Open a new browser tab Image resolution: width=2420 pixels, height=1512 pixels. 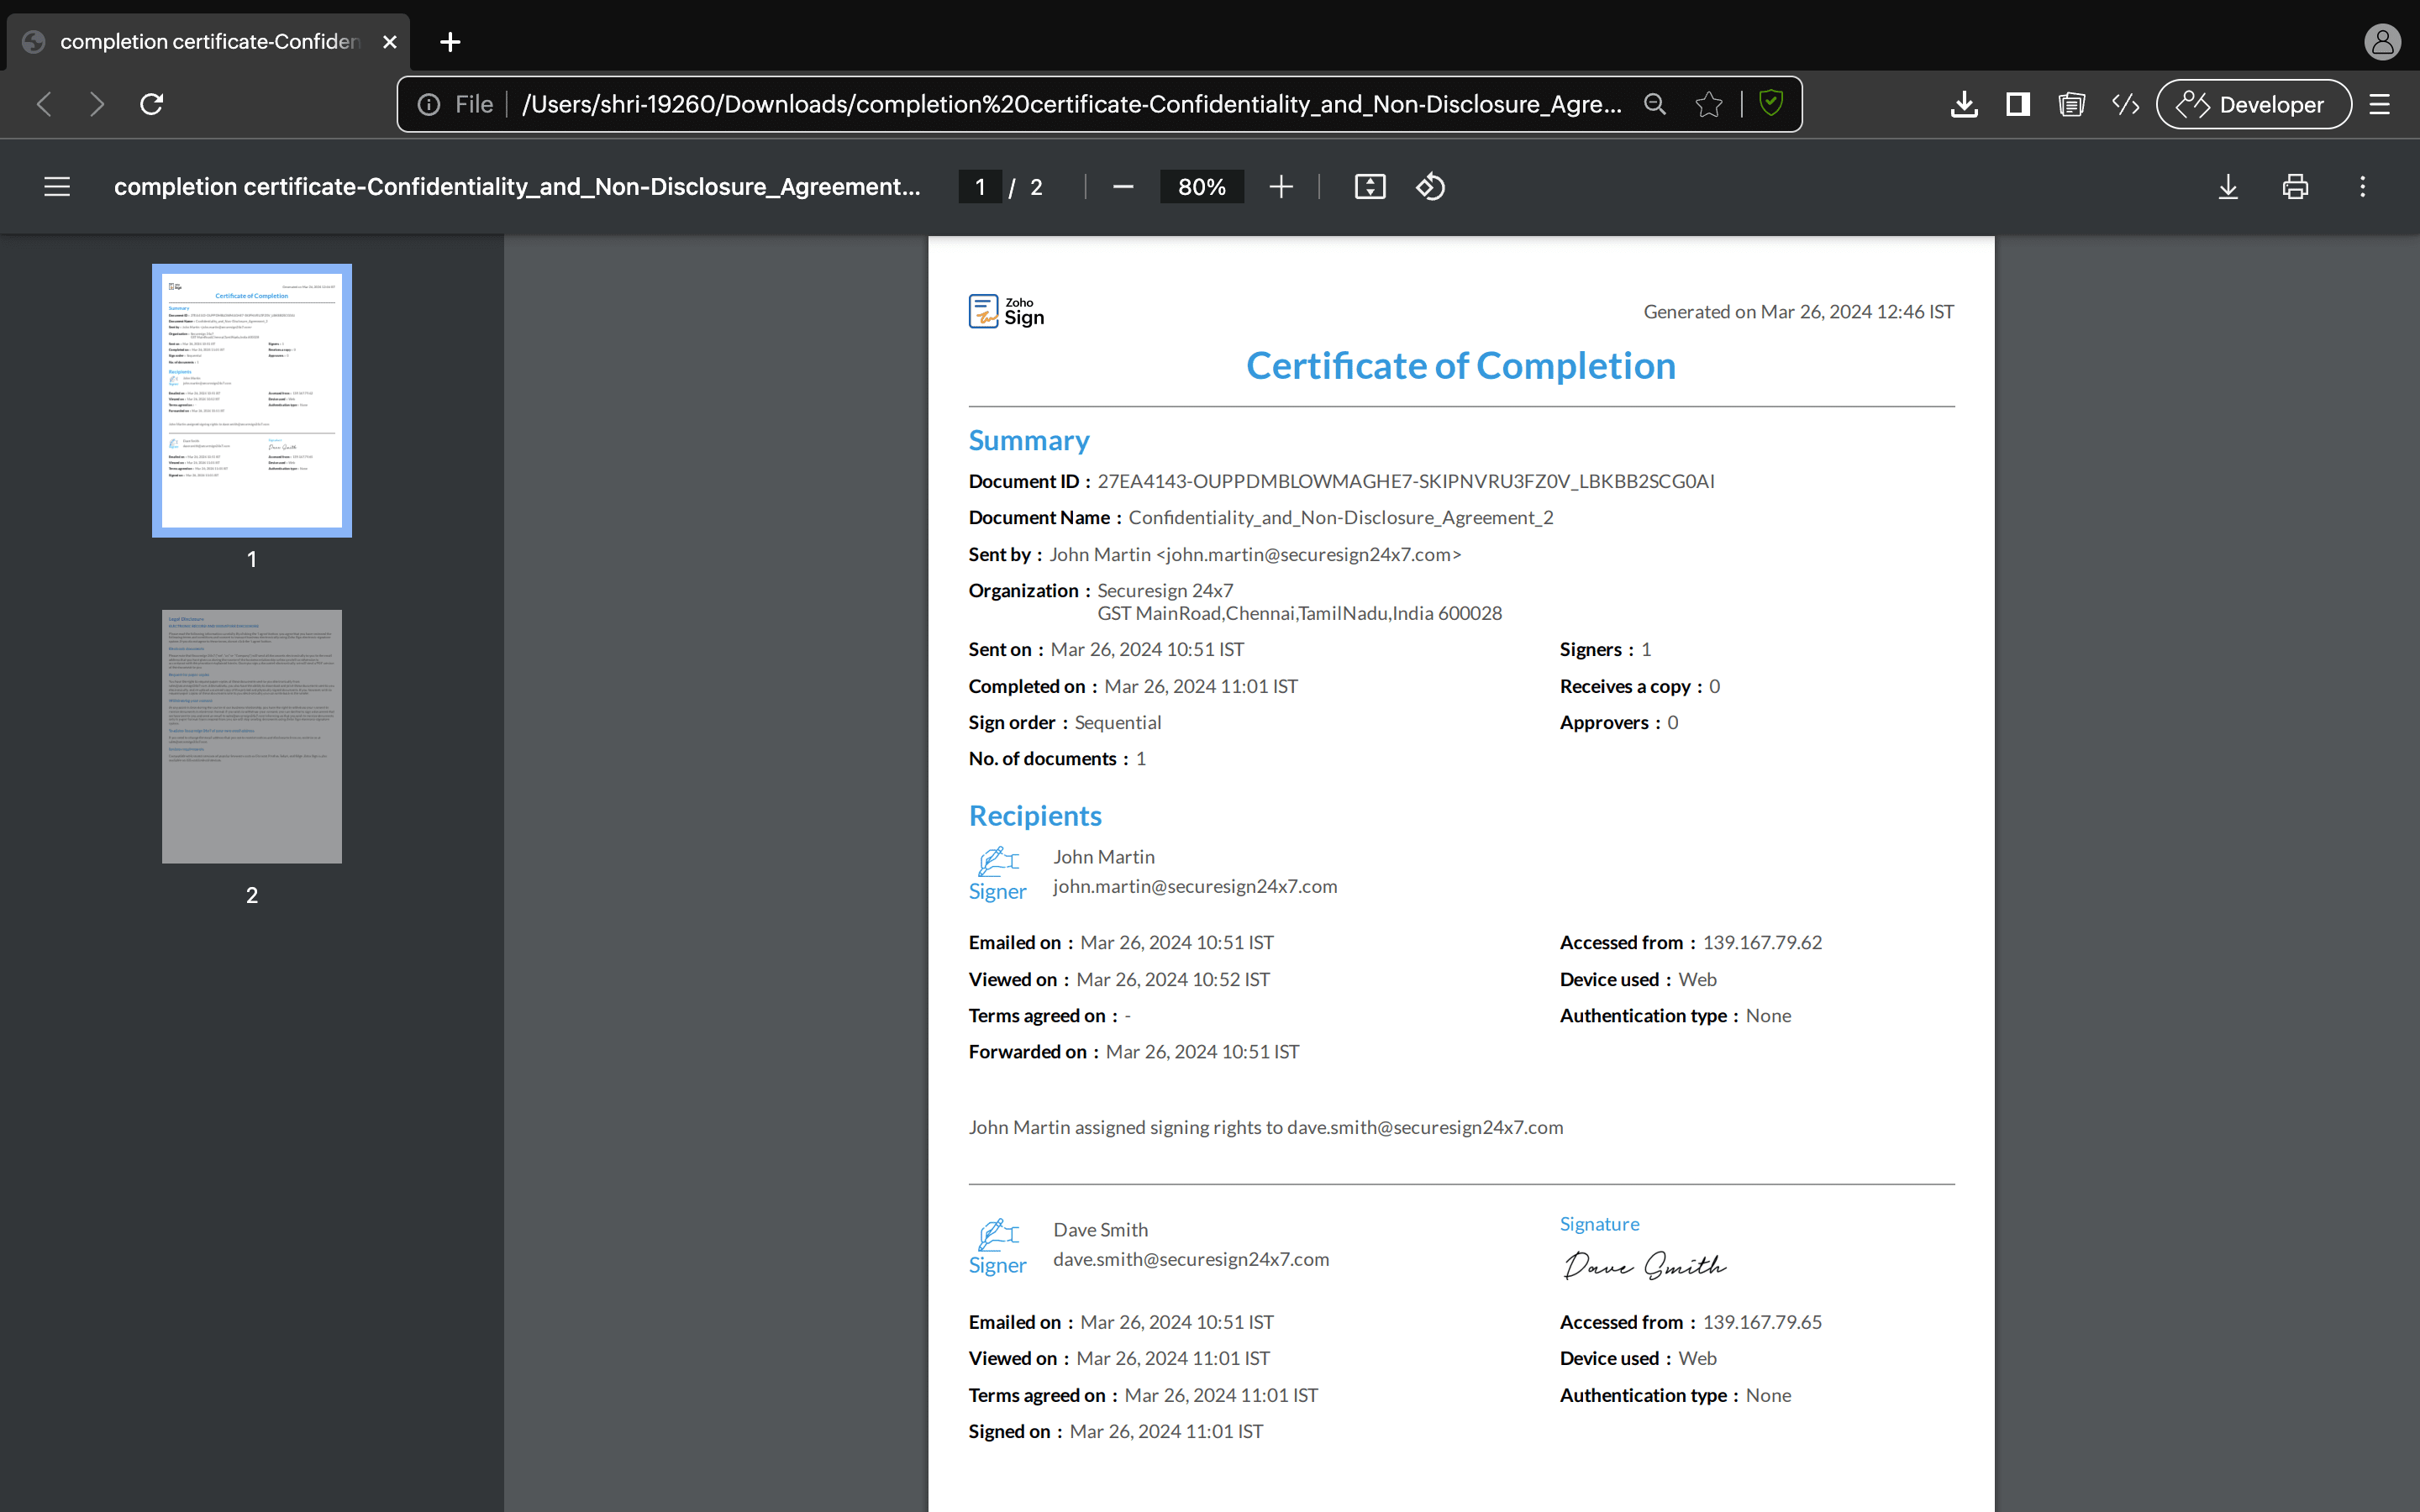(450, 42)
